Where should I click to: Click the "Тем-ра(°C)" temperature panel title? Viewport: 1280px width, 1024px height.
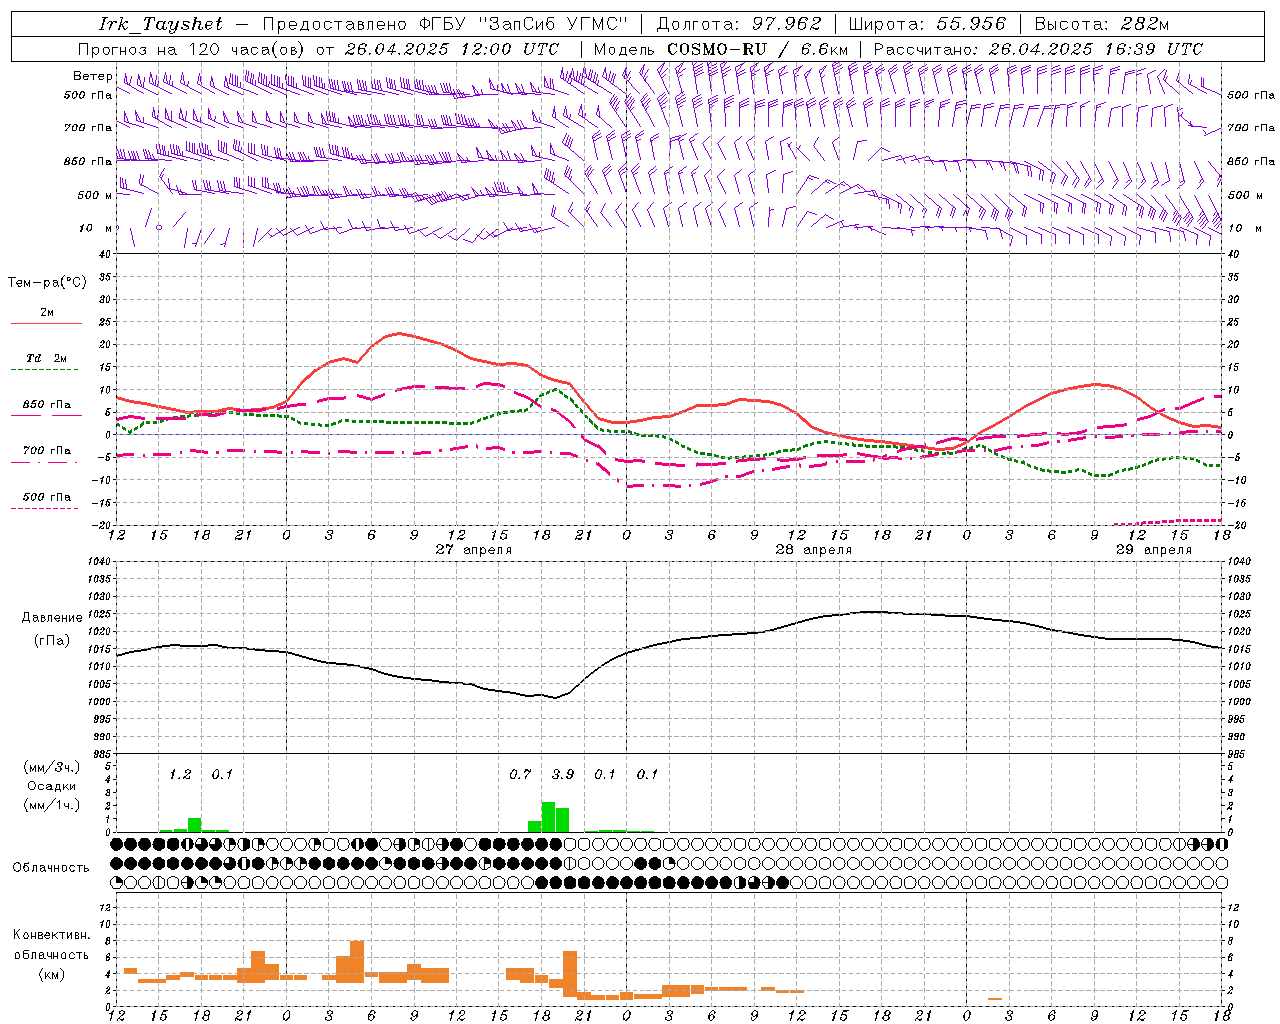[x=47, y=282]
